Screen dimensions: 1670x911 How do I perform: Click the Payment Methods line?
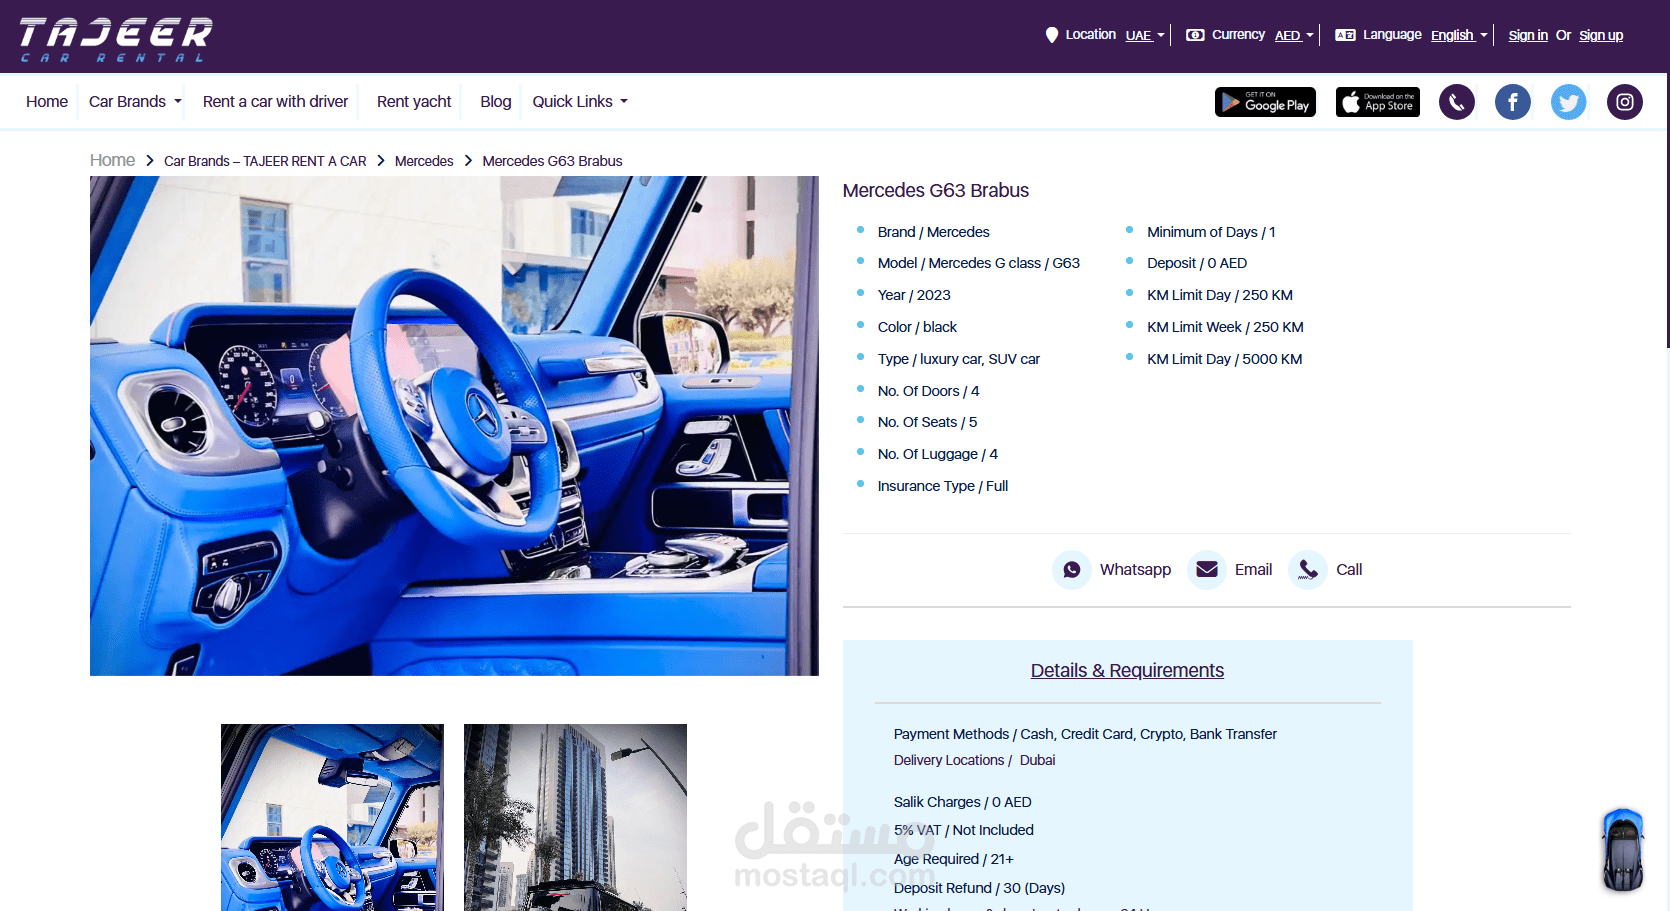pos(1085,734)
